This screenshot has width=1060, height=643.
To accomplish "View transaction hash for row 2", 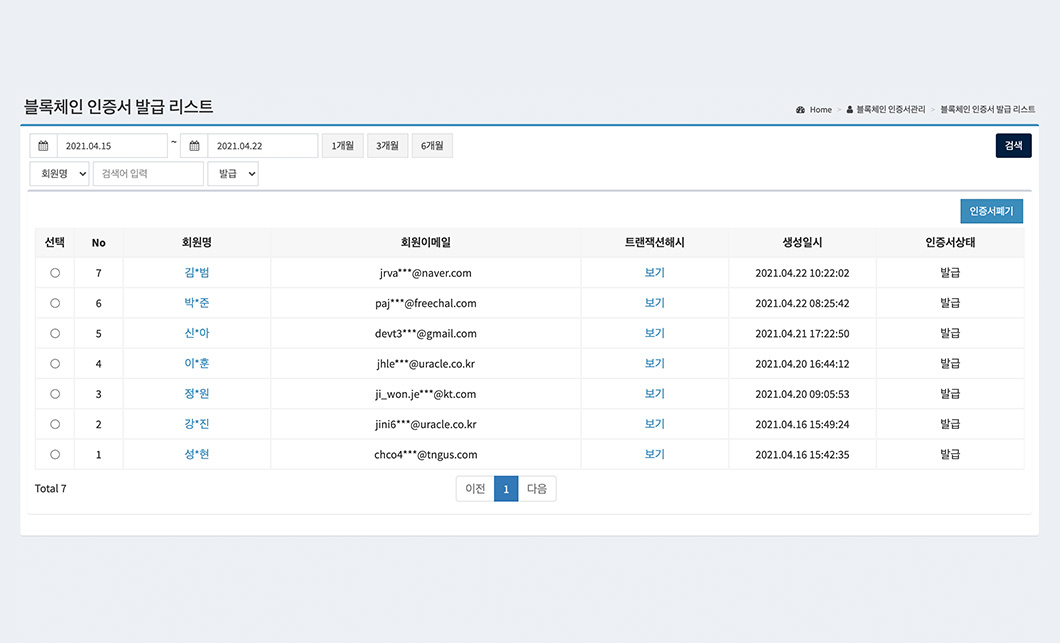I will coord(654,425).
